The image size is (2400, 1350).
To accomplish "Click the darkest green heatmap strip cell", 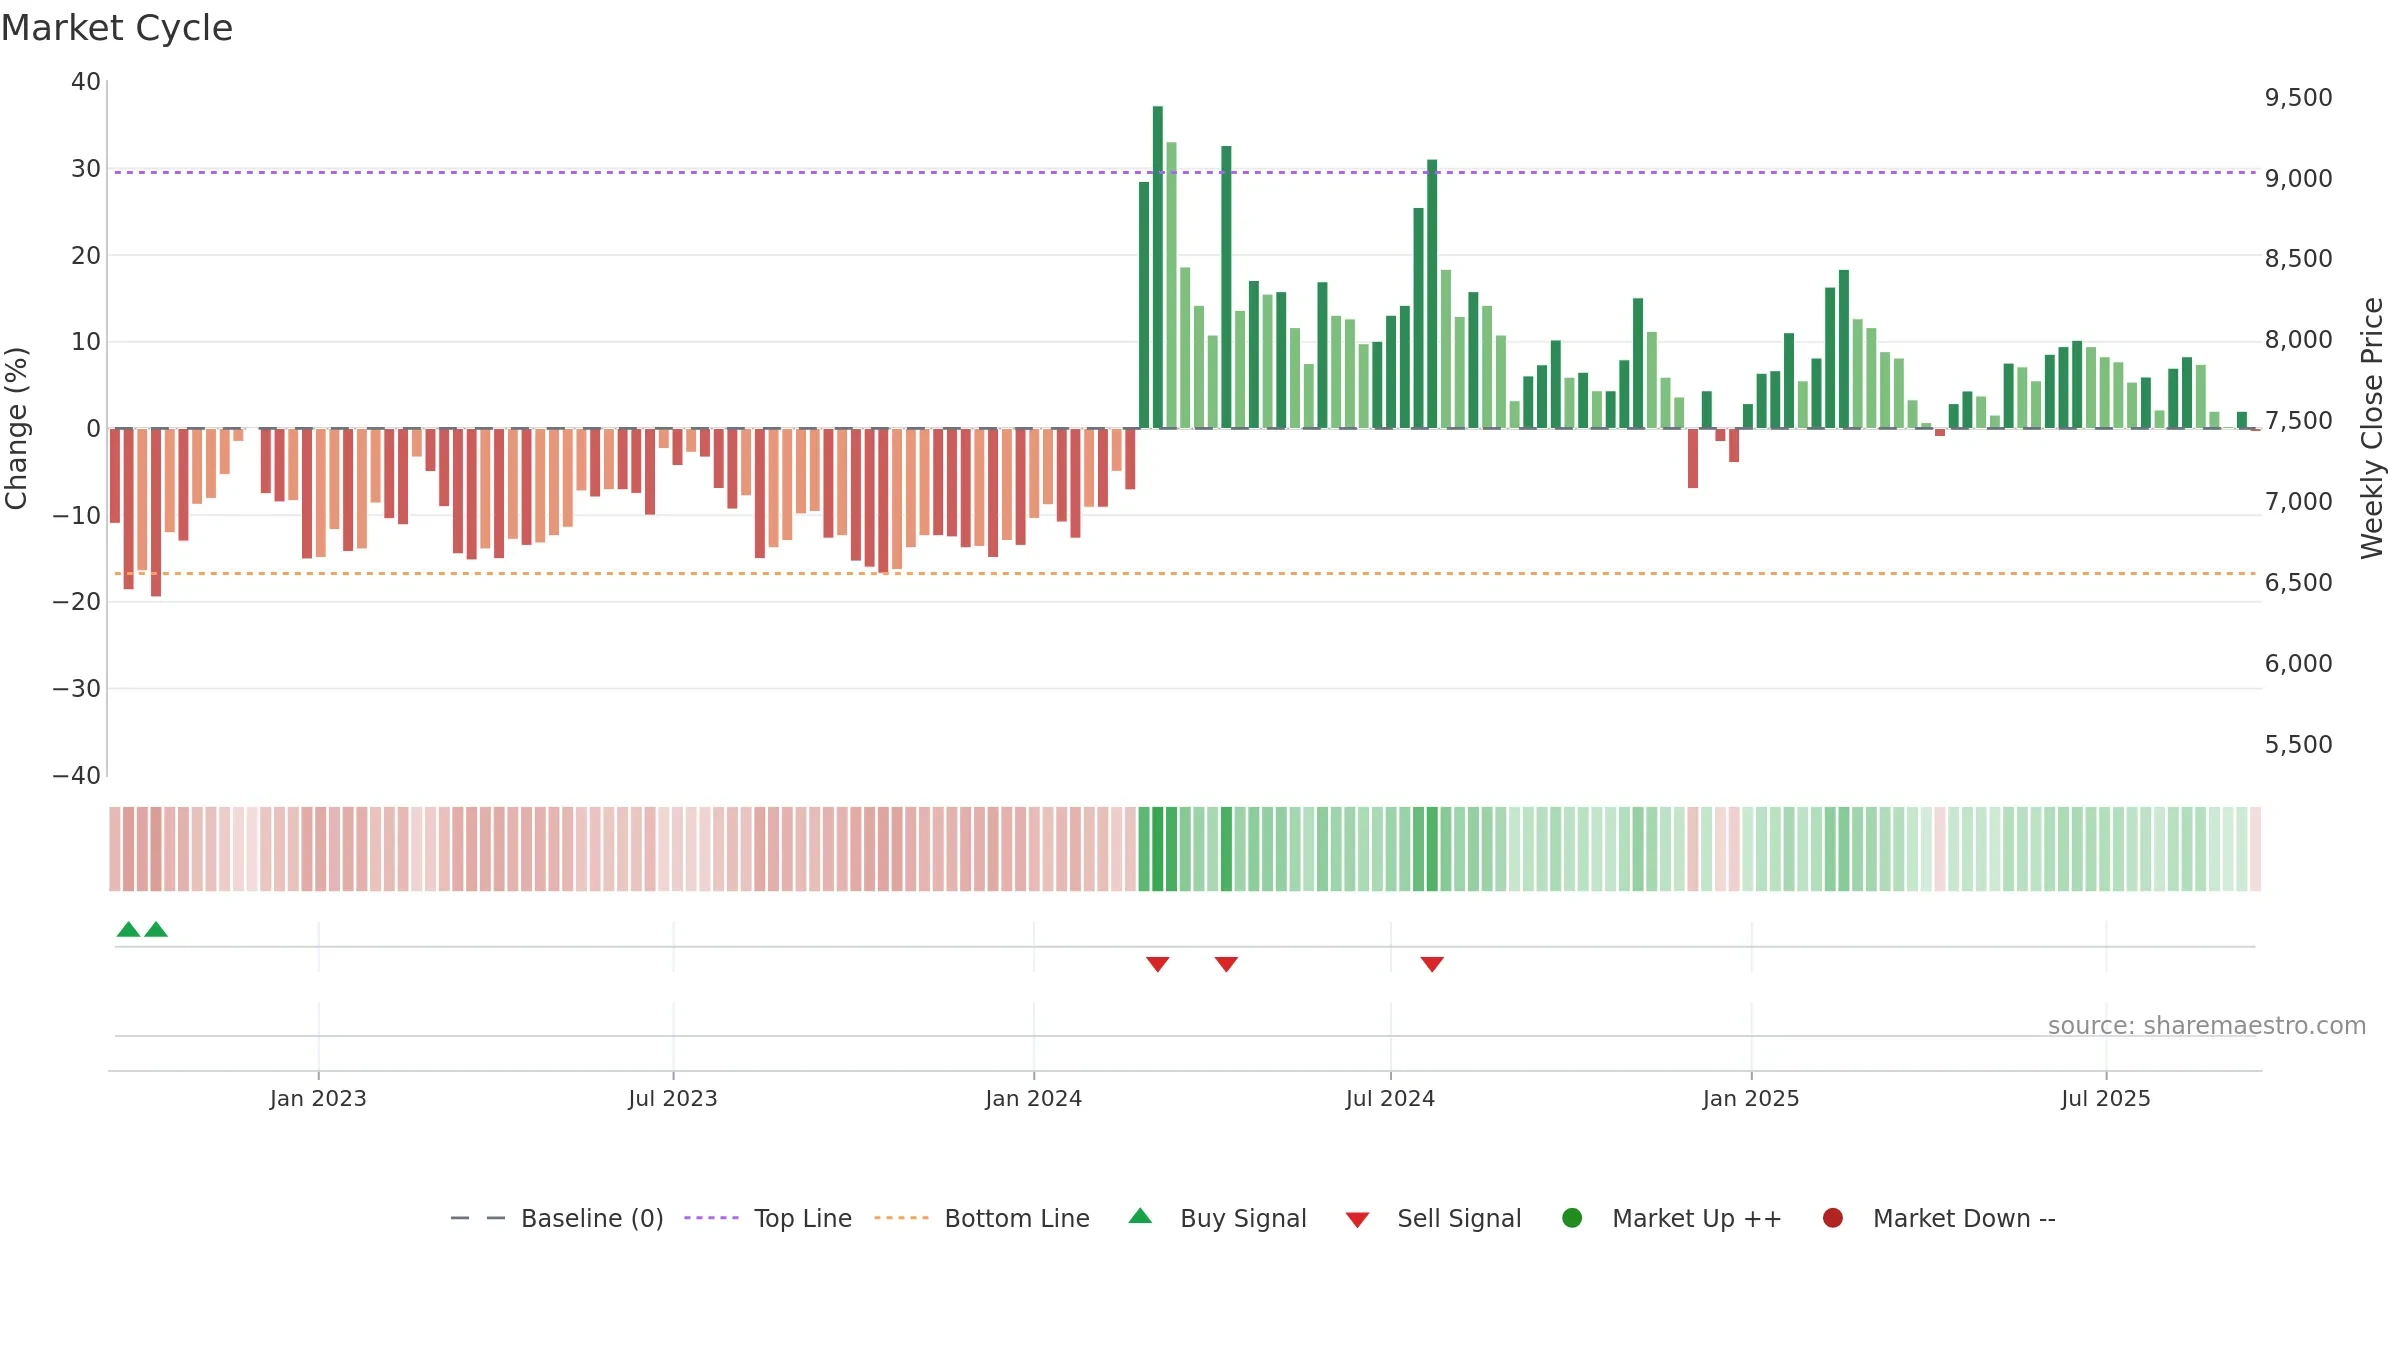I will pos(1158,849).
